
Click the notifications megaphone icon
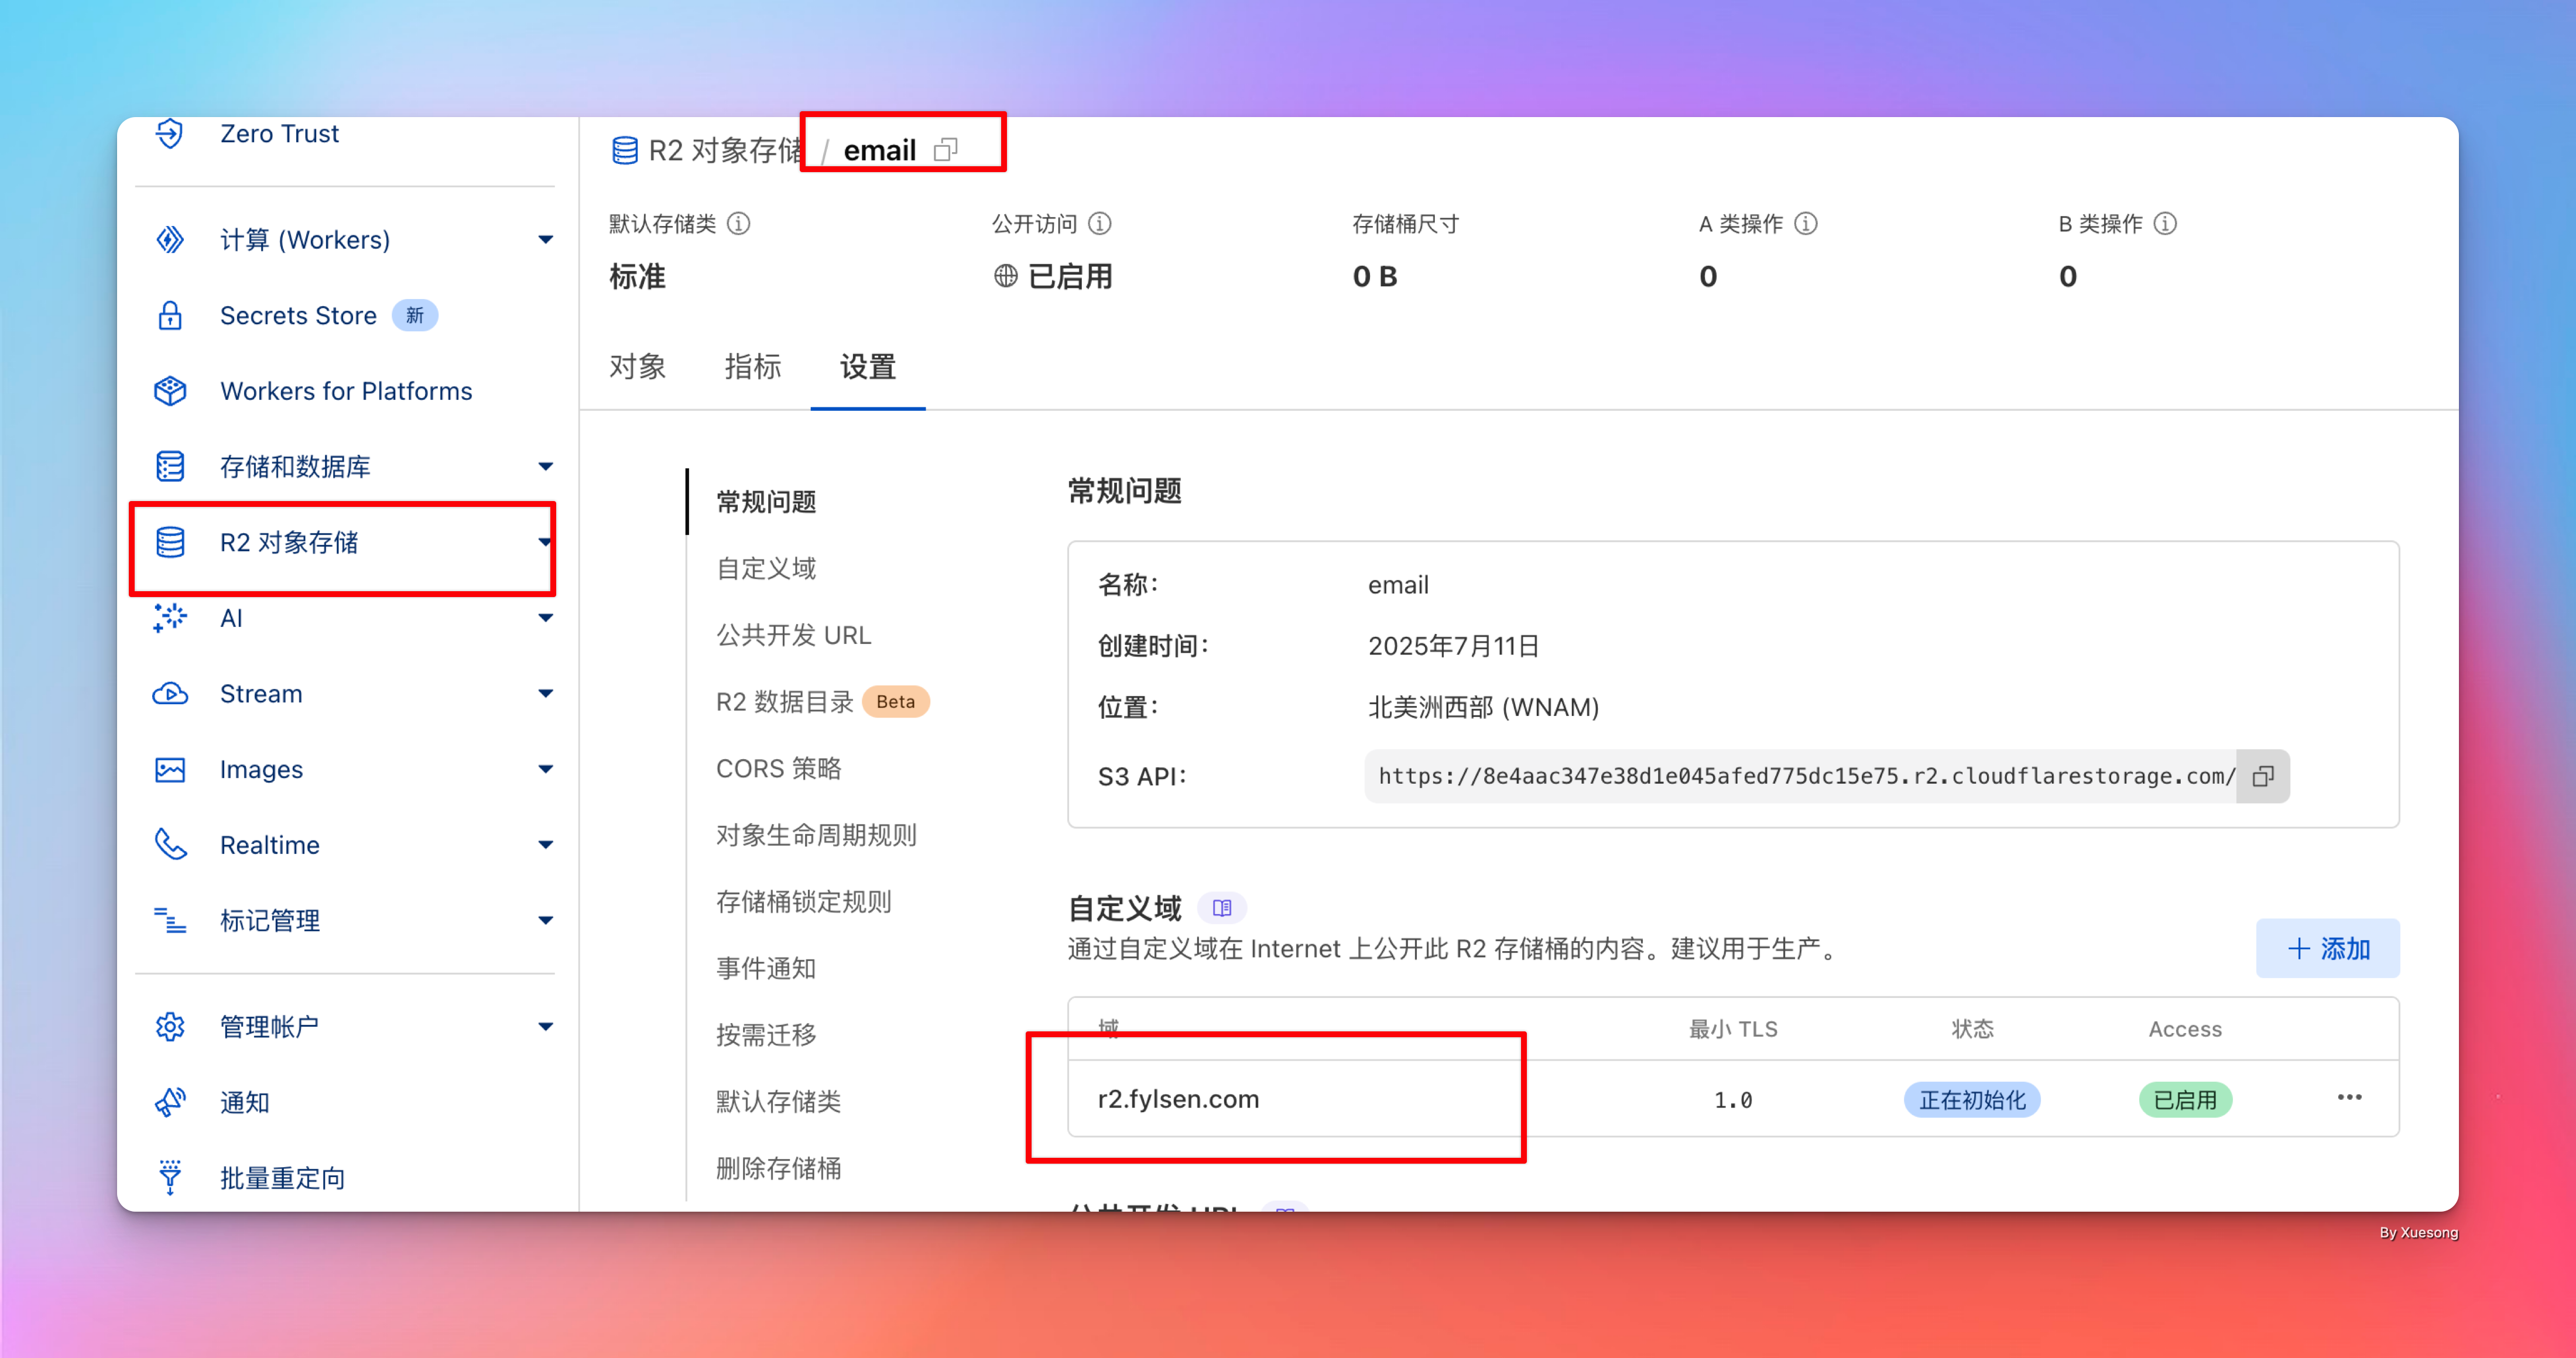point(170,1102)
